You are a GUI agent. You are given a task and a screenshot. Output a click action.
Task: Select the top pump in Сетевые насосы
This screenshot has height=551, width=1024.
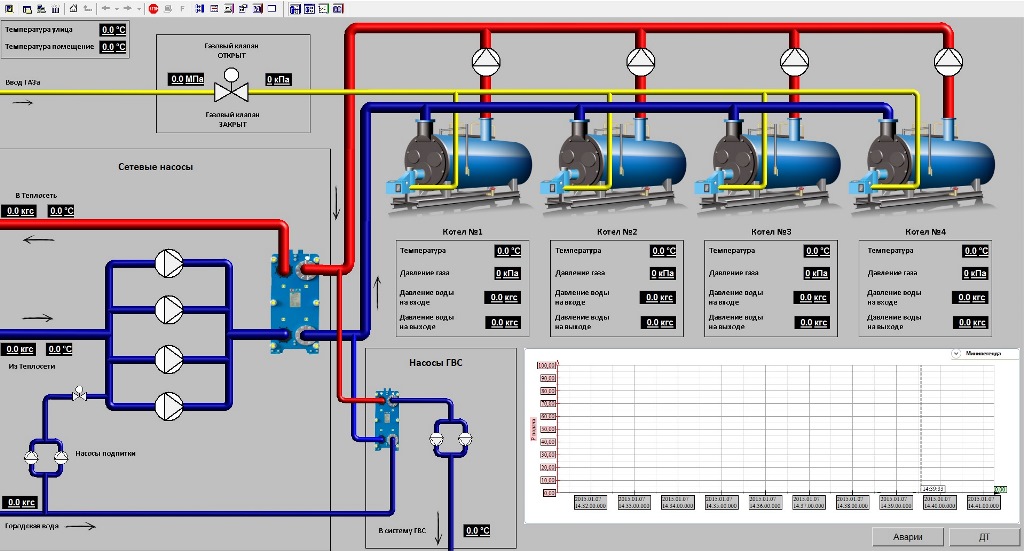click(x=168, y=264)
